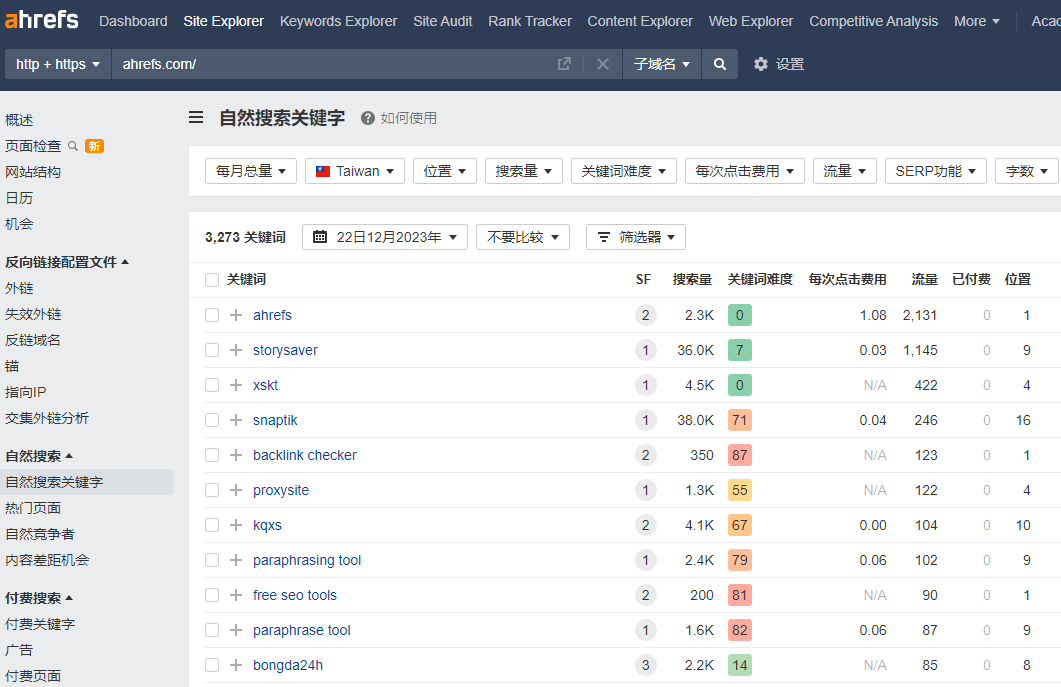Viewport: 1061px width, 687px height.
Task: Switch to Keywords Explorer
Action: pos(338,20)
